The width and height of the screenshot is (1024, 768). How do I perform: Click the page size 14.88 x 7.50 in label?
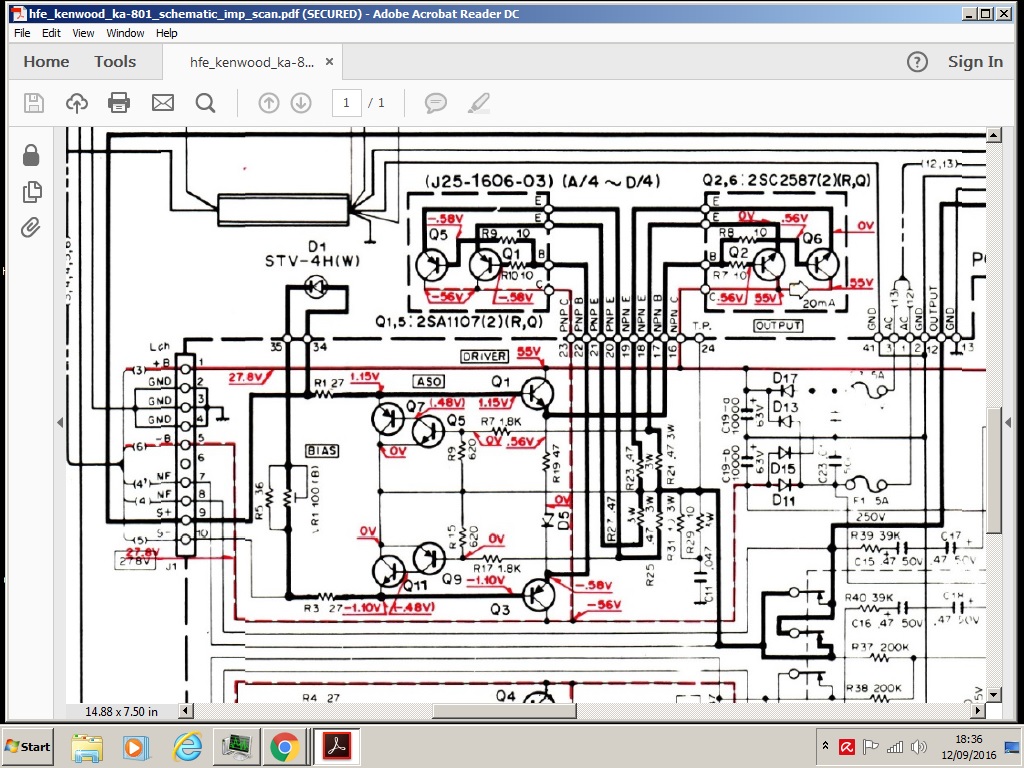tap(121, 711)
